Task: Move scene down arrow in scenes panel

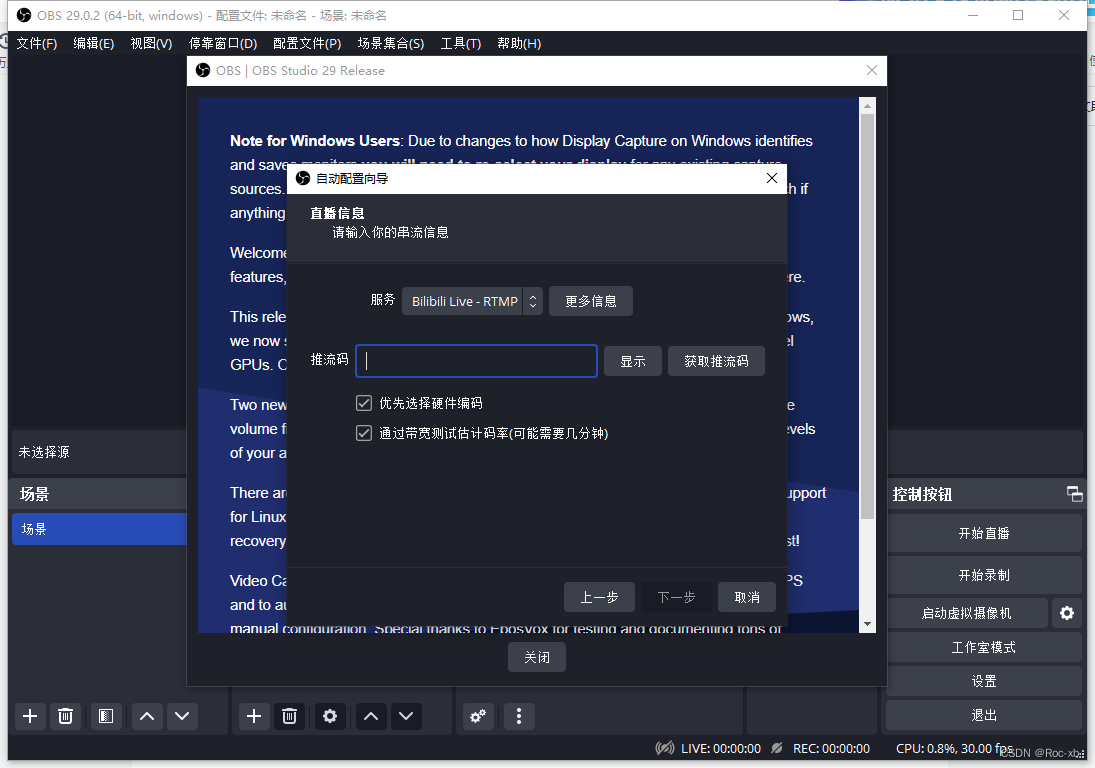Action: [182, 716]
